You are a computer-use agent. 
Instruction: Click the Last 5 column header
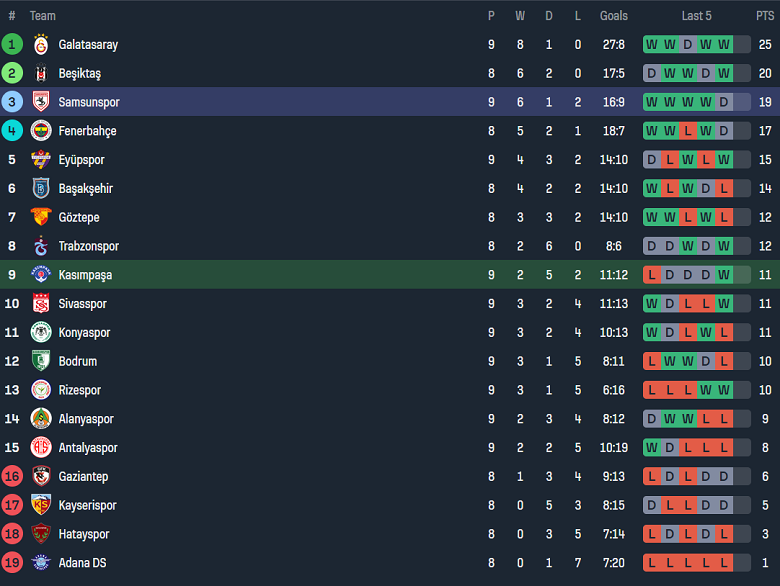[697, 16]
